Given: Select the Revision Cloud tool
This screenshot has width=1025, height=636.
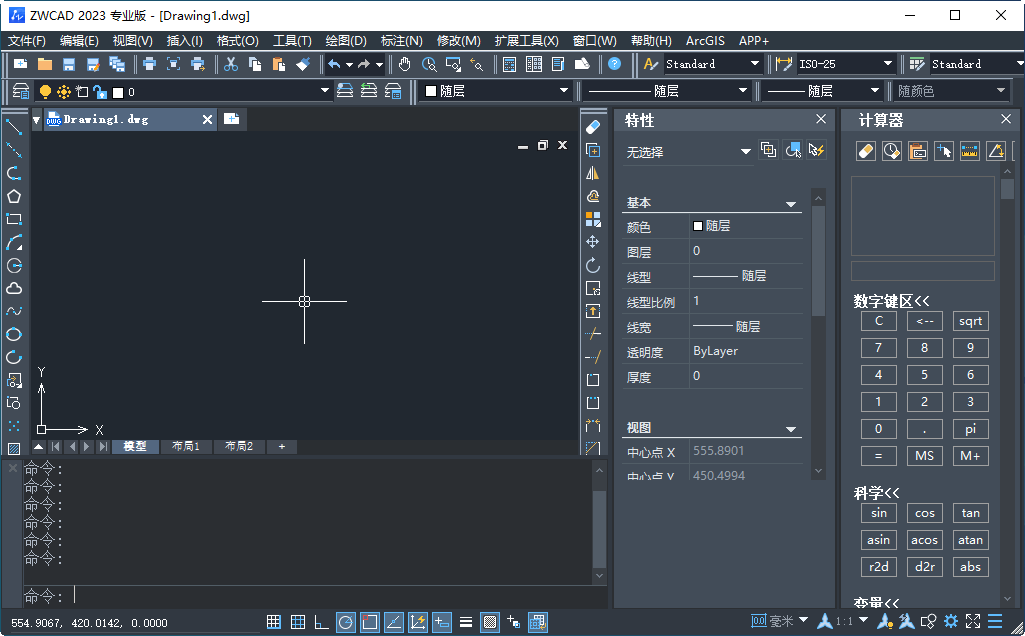Looking at the screenshot, I should pyautogui.click(x=14, y=288).
